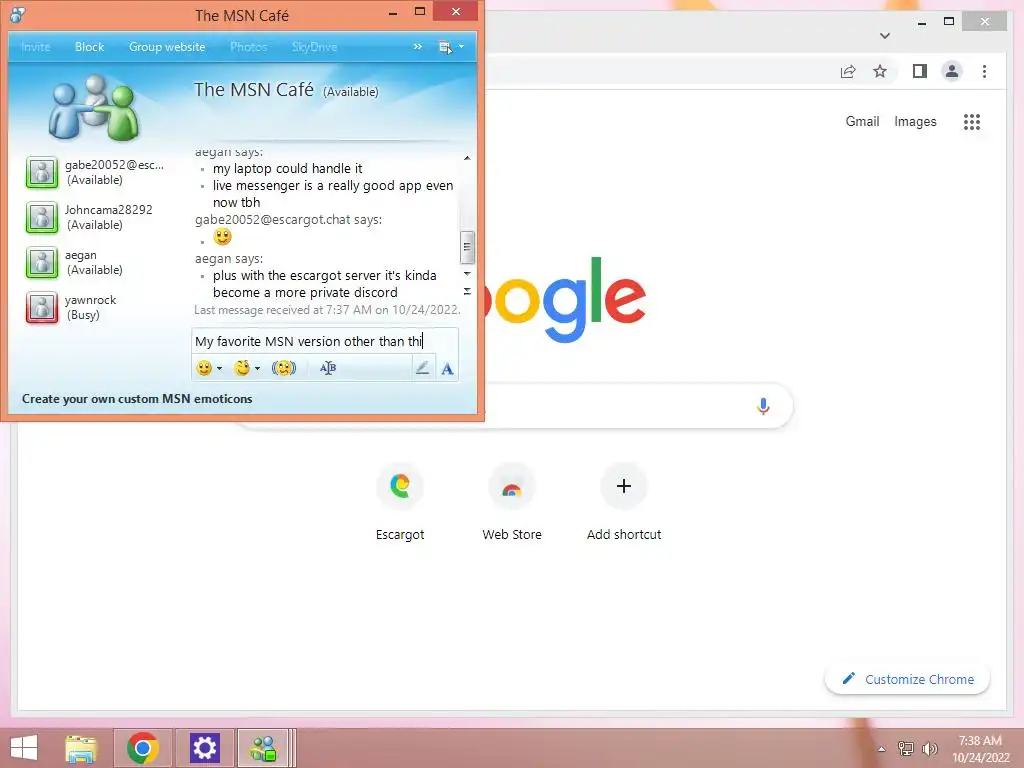
Task: Open the emoticon picker smiley icon
Action: [204, 368]
